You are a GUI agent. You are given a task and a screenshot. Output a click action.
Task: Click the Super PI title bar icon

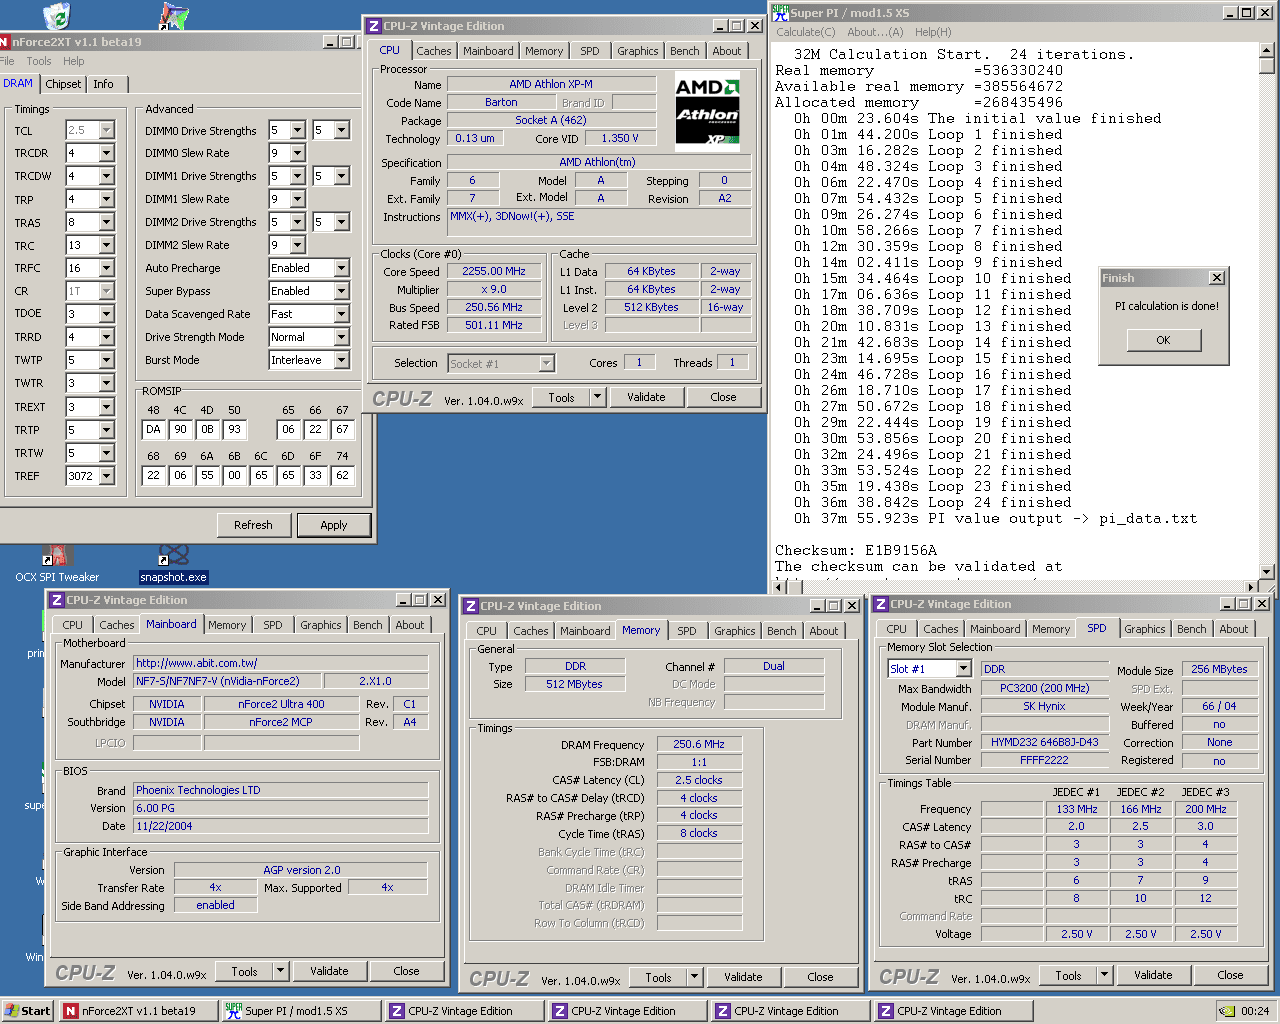(x=780, y=13)
